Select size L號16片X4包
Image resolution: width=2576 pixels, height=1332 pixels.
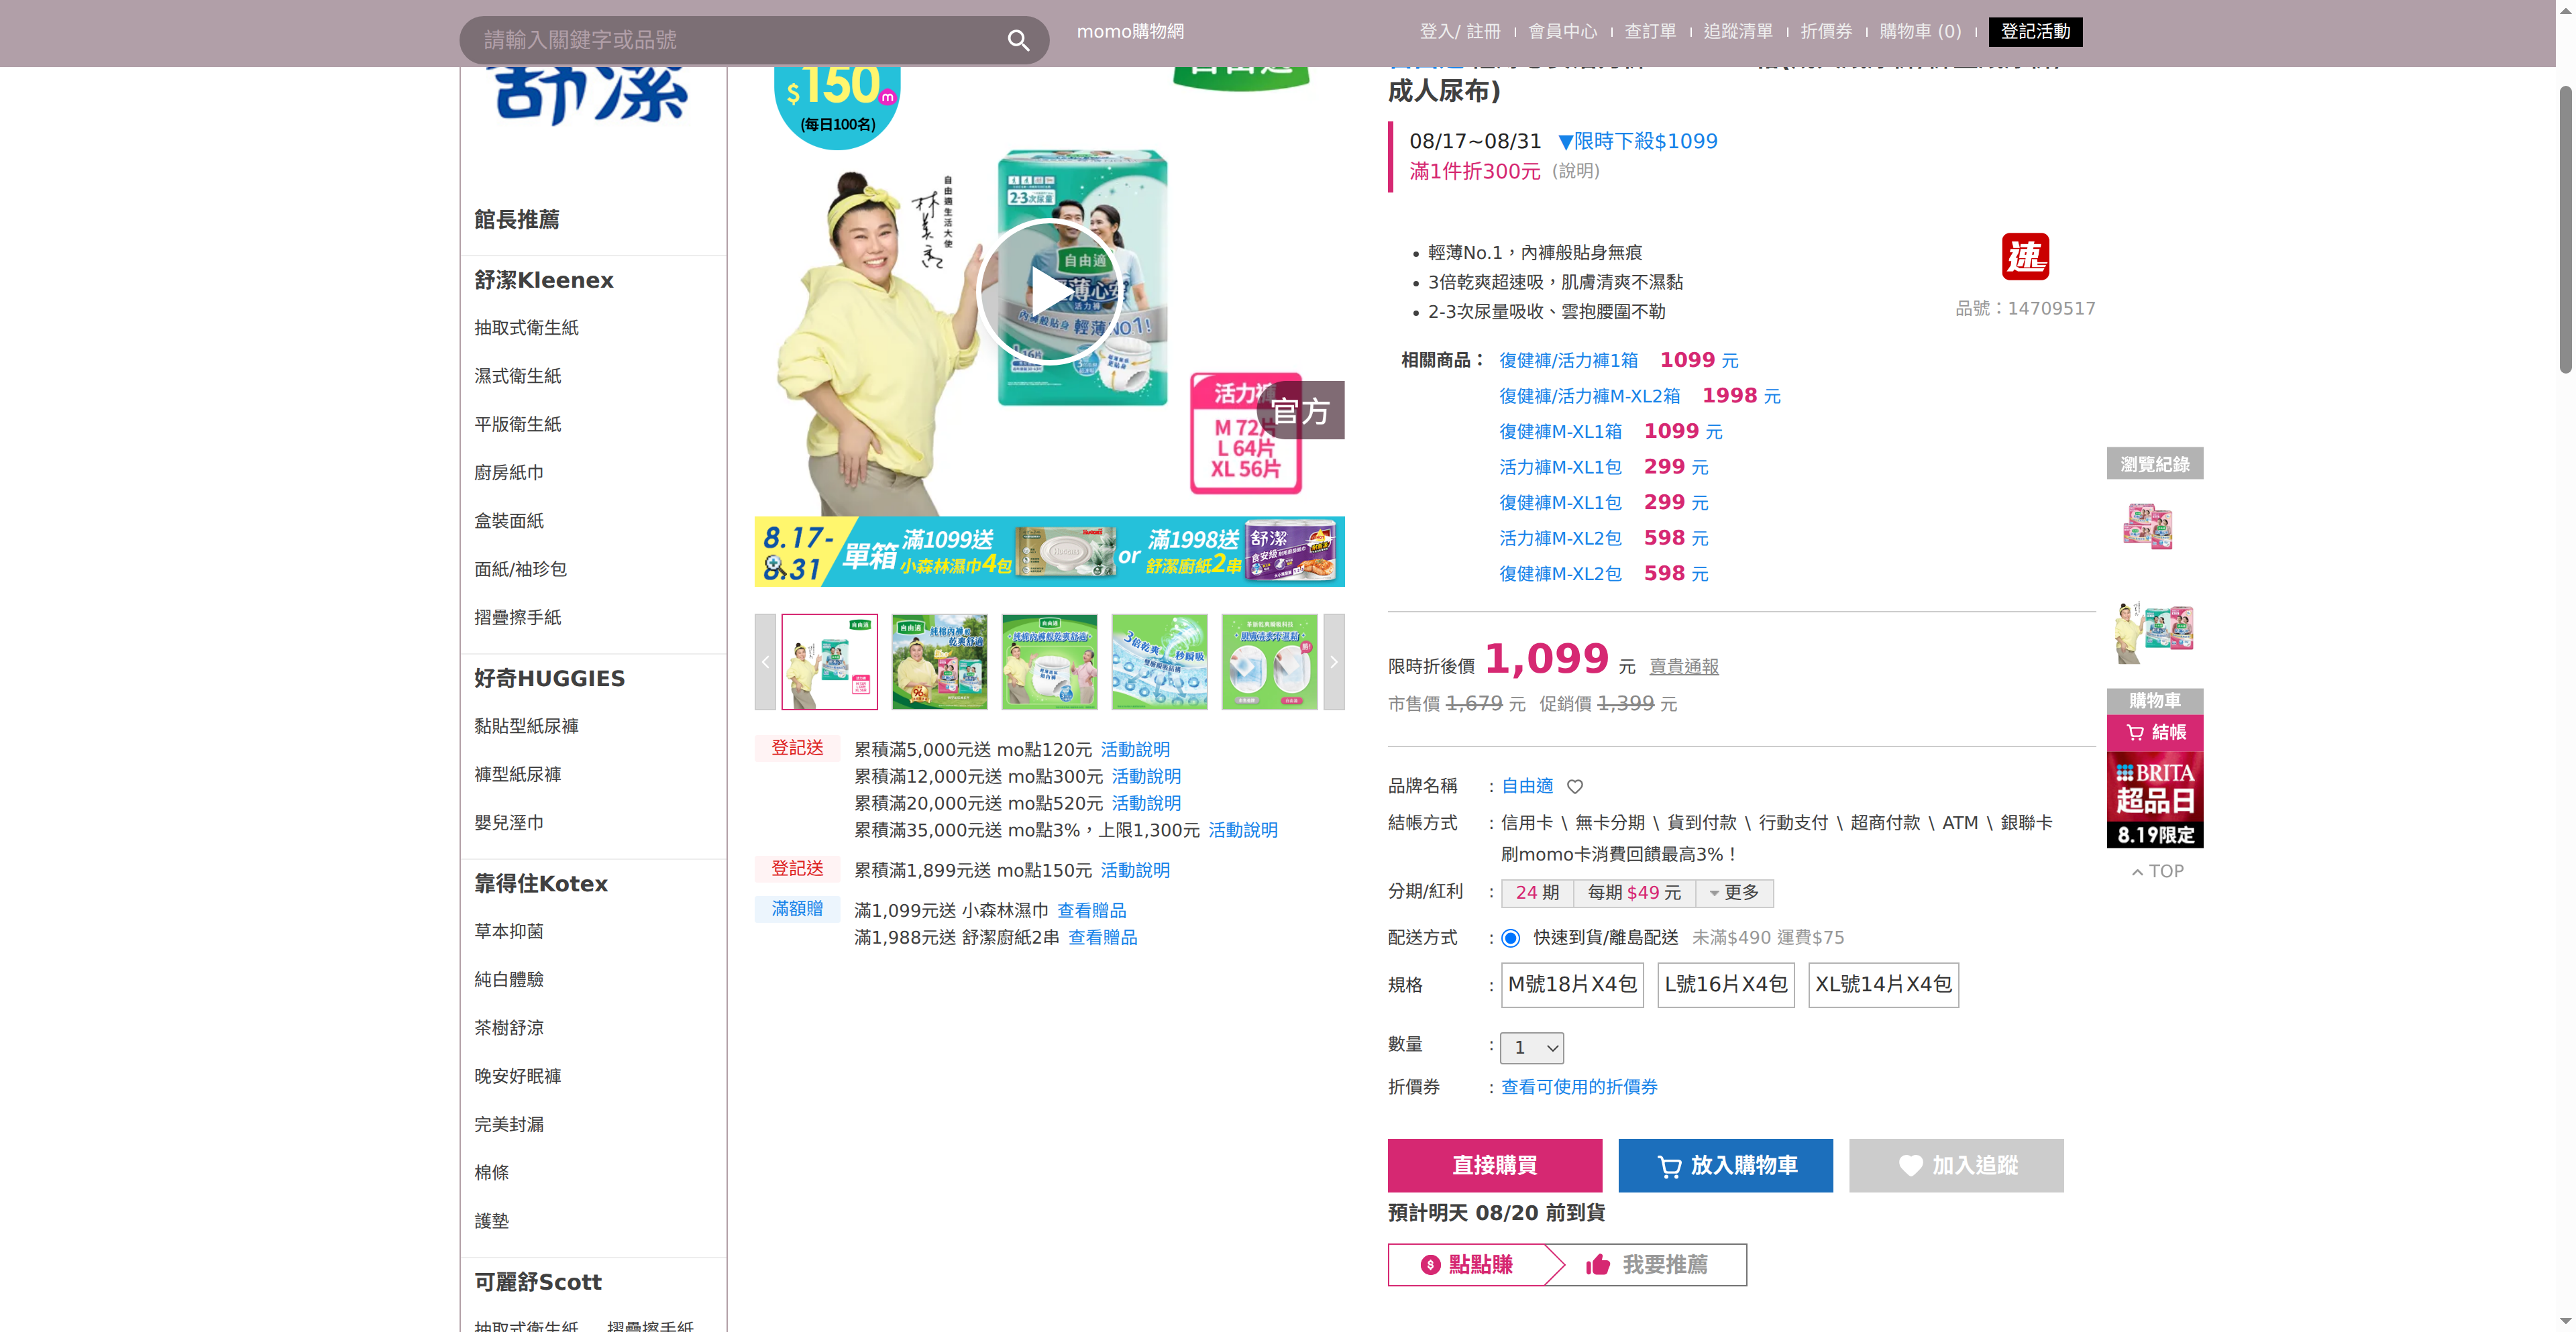pos(1726,985)
